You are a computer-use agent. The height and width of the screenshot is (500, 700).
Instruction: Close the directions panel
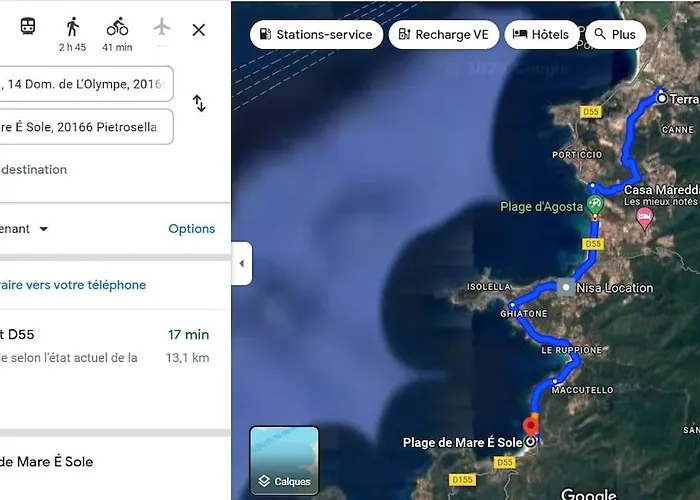point(199,30)
